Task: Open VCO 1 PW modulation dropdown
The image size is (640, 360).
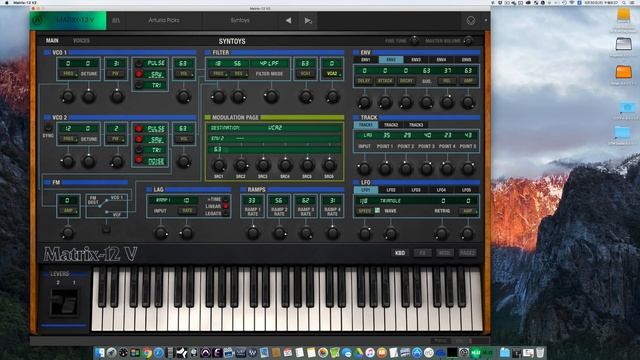Action: [116, 74]
